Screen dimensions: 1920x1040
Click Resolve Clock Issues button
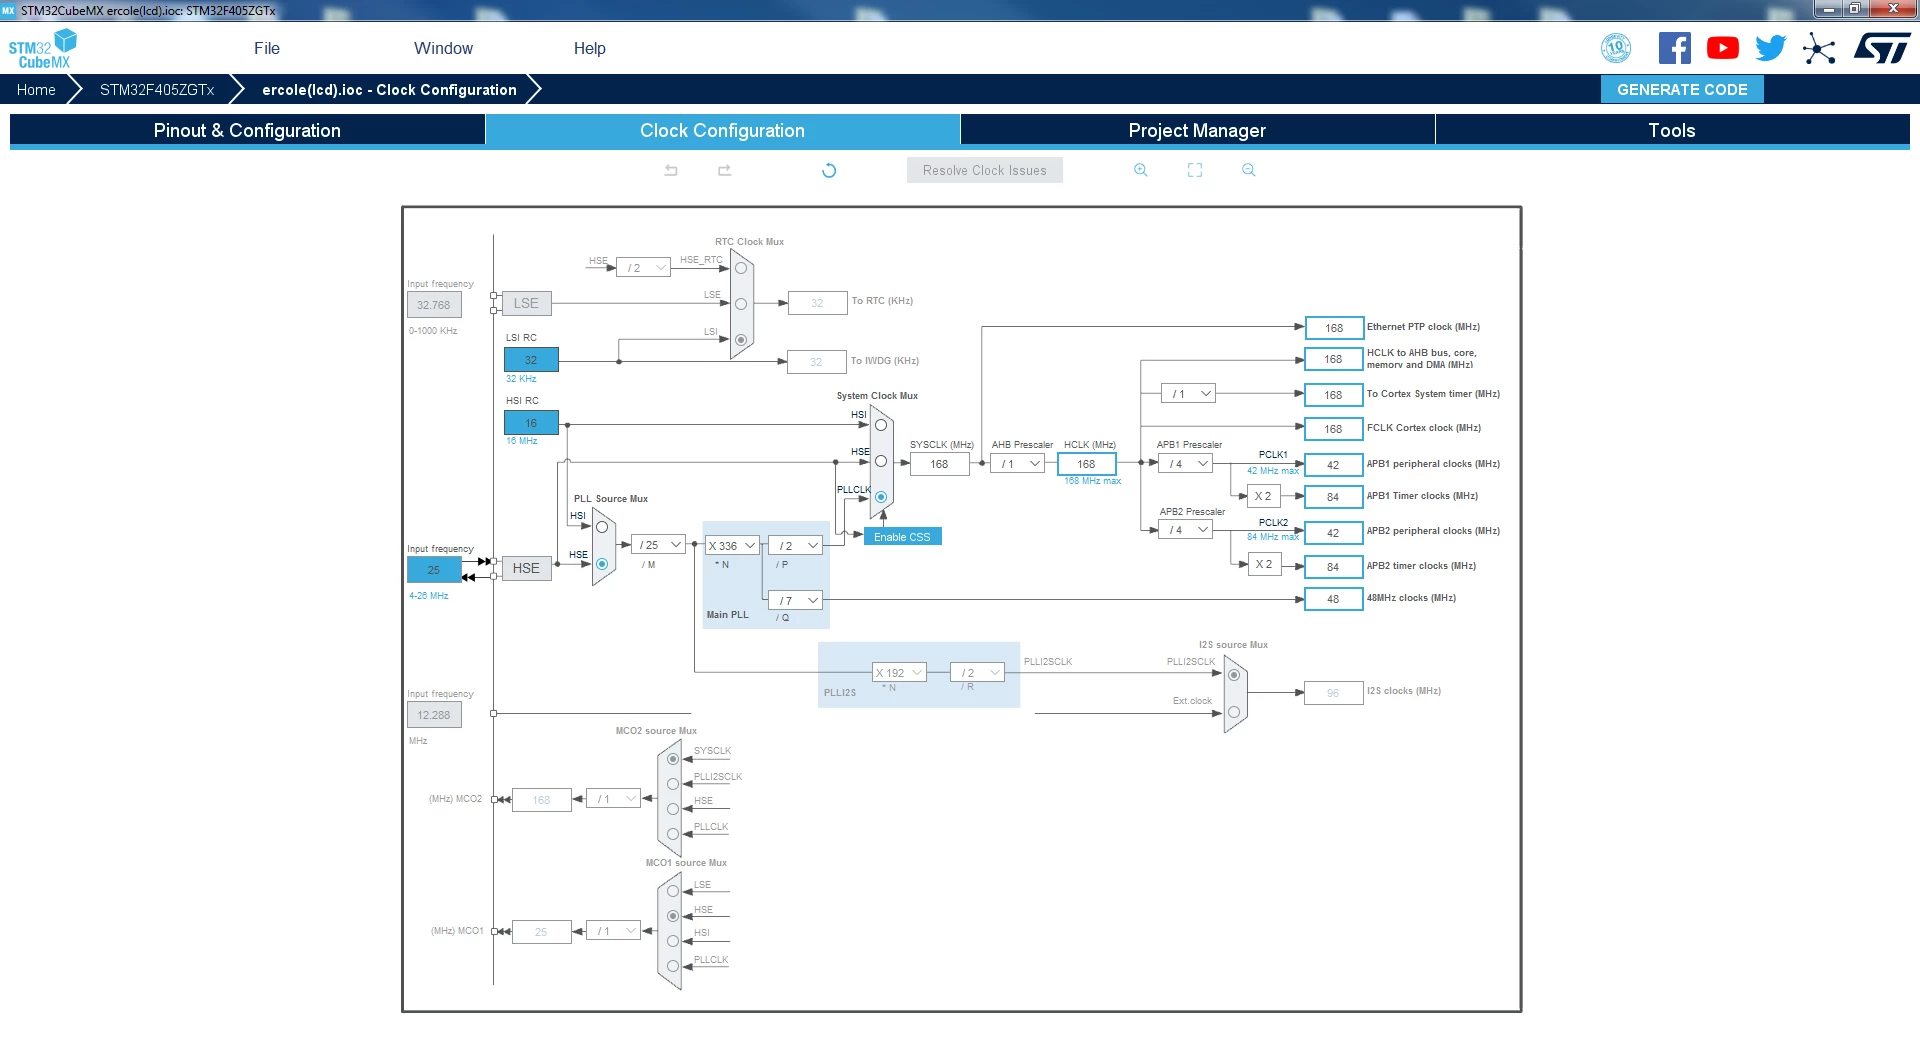985,170
